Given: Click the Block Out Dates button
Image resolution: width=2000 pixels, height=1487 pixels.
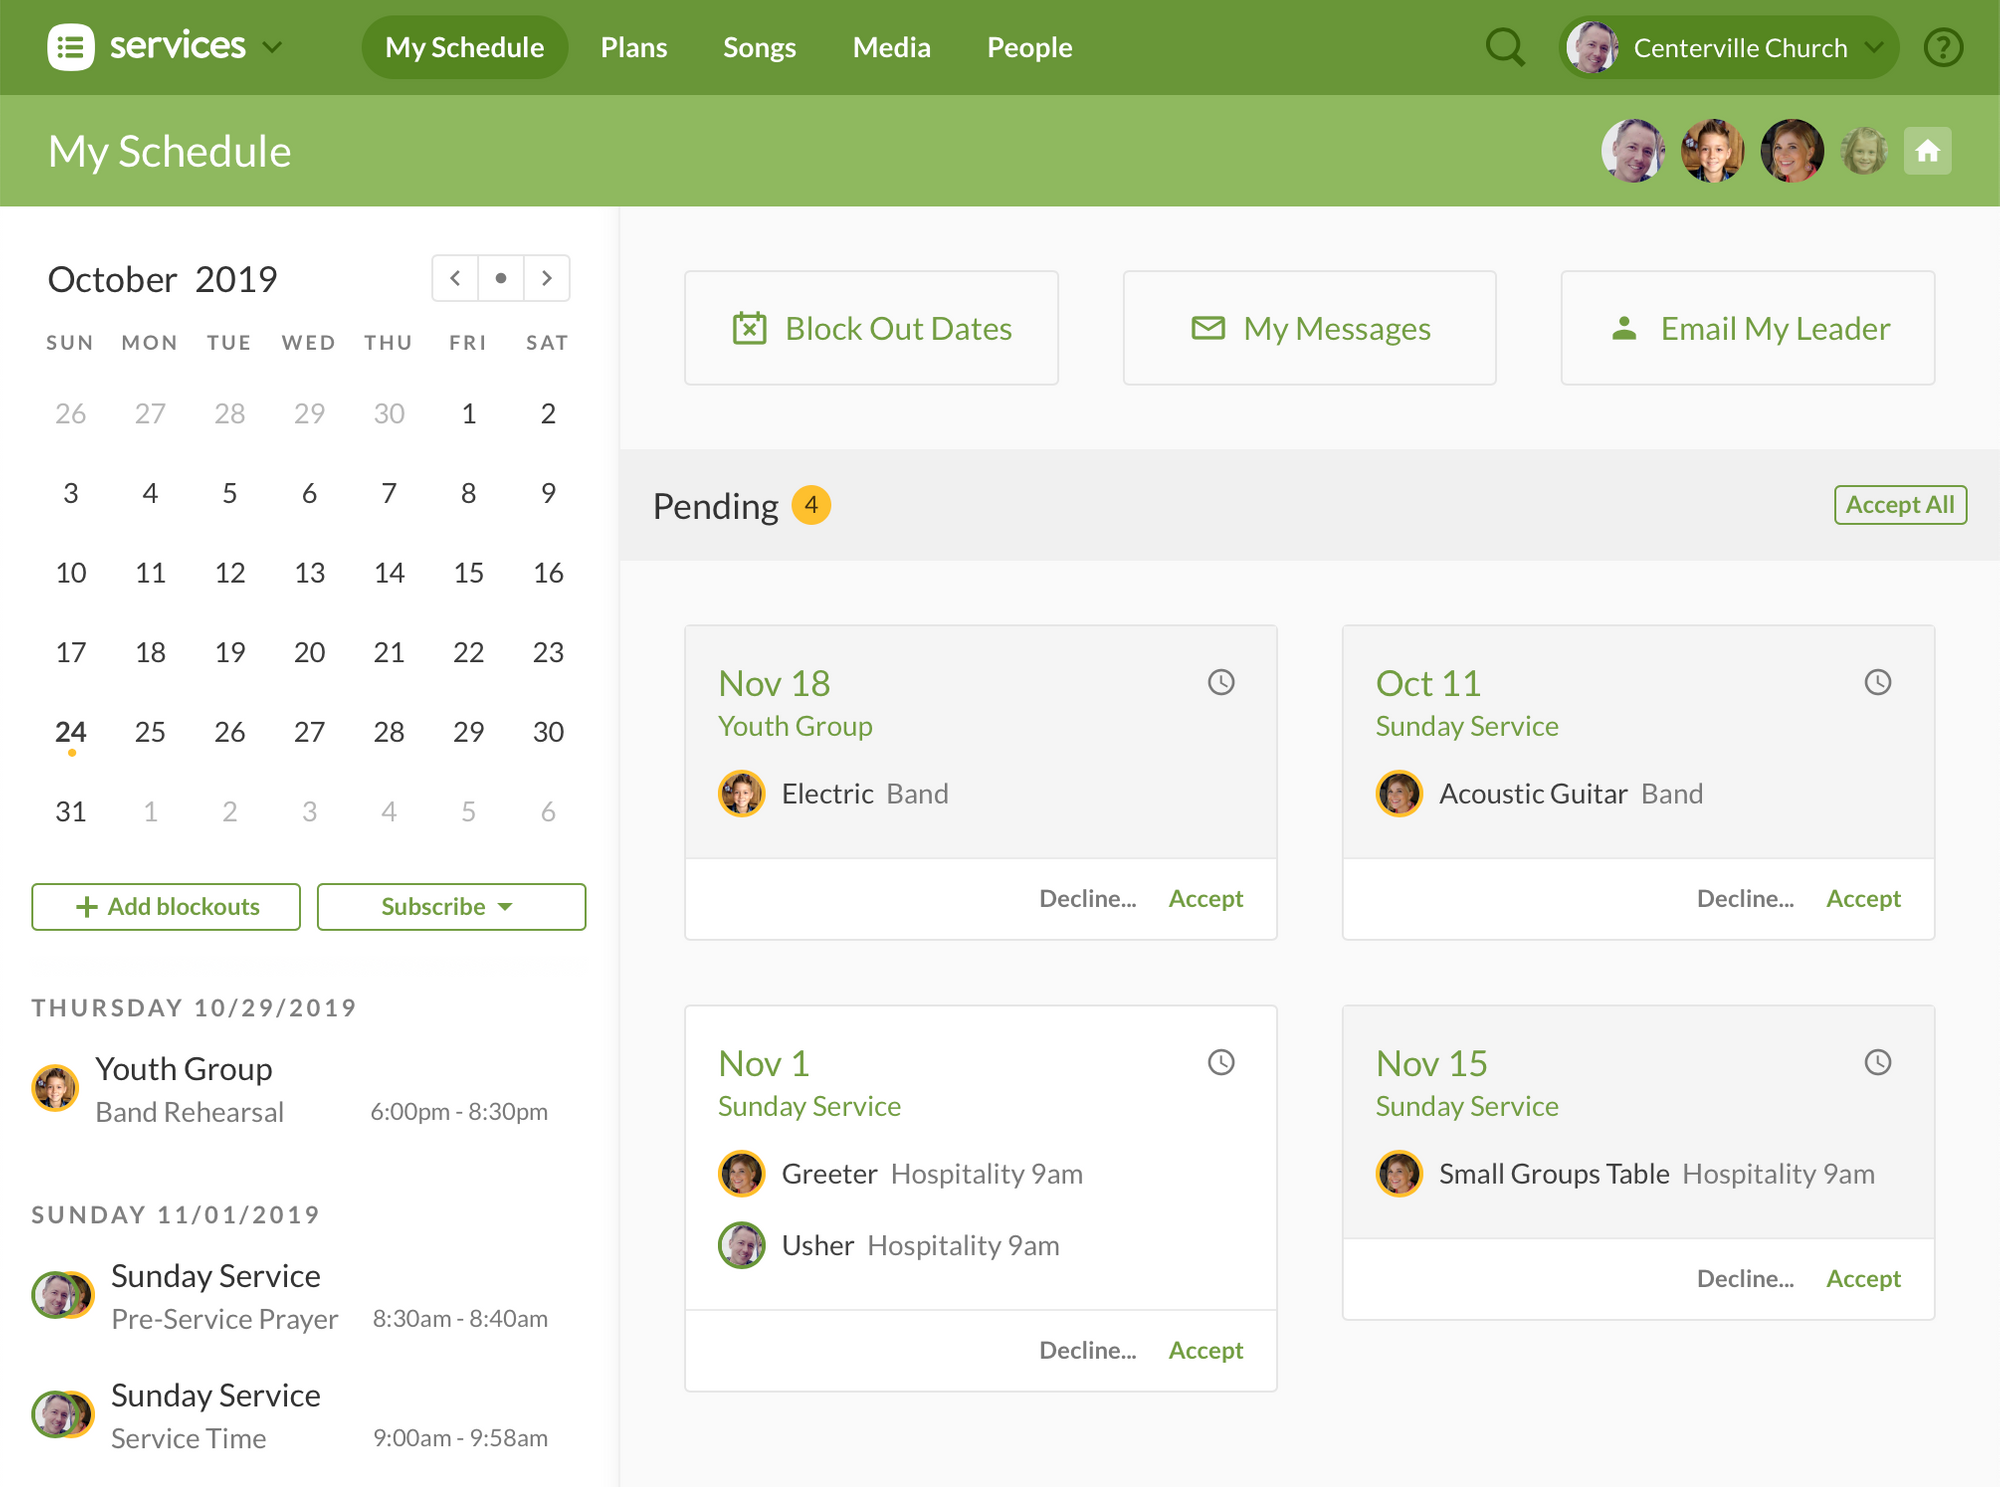Looking at the screenshot, I should (871, 328).
